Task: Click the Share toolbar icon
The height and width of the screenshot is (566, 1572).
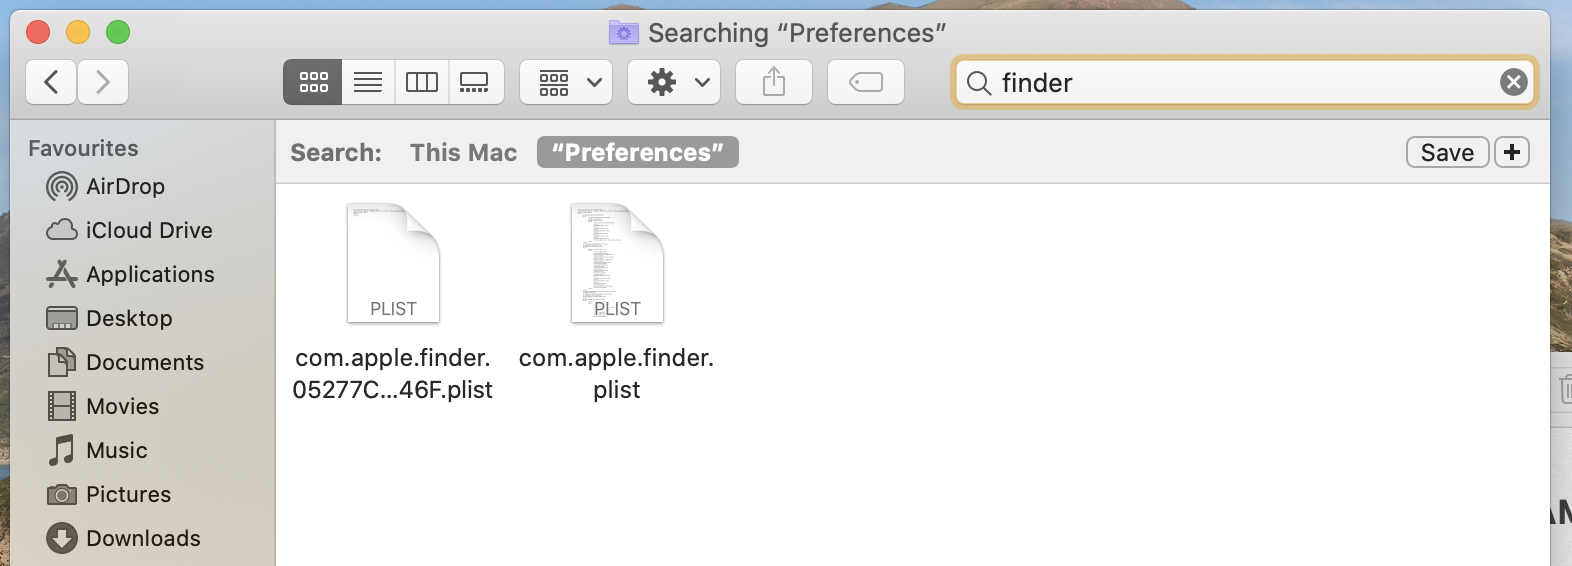Action: (x=774, y=82)
